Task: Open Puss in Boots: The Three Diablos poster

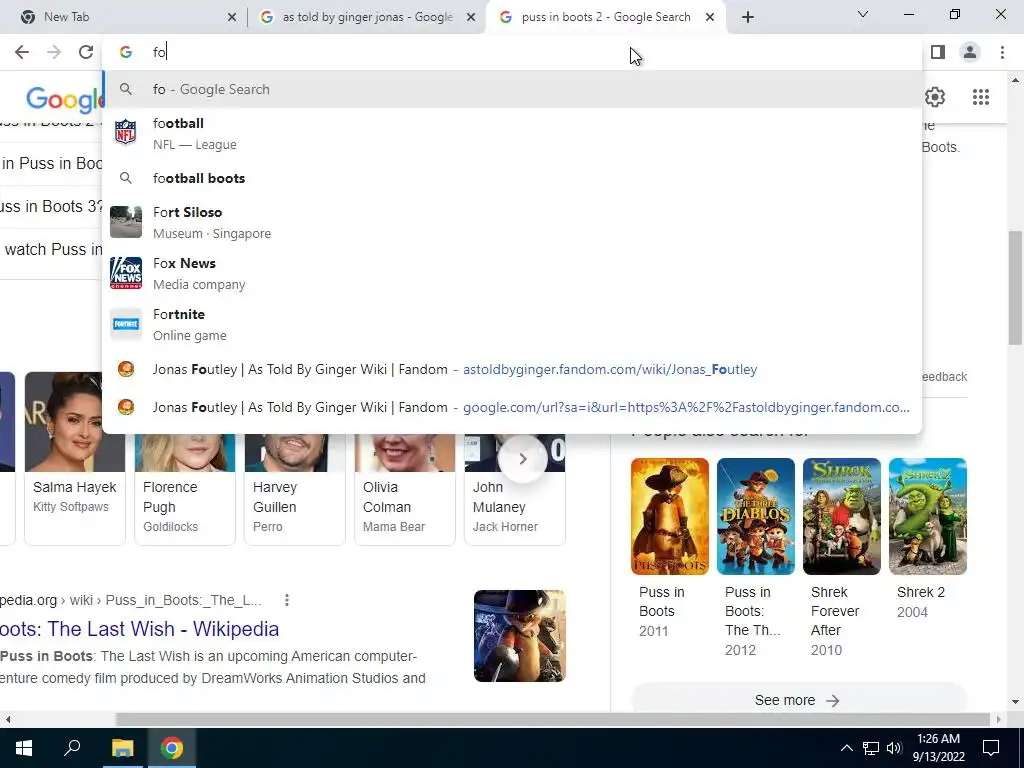Action: point(756,517)
